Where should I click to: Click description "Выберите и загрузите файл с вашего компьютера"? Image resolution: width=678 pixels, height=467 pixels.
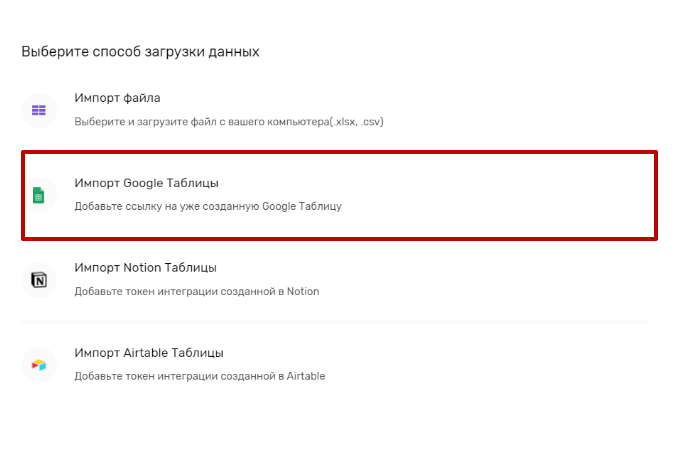click(x=202, y=122)
